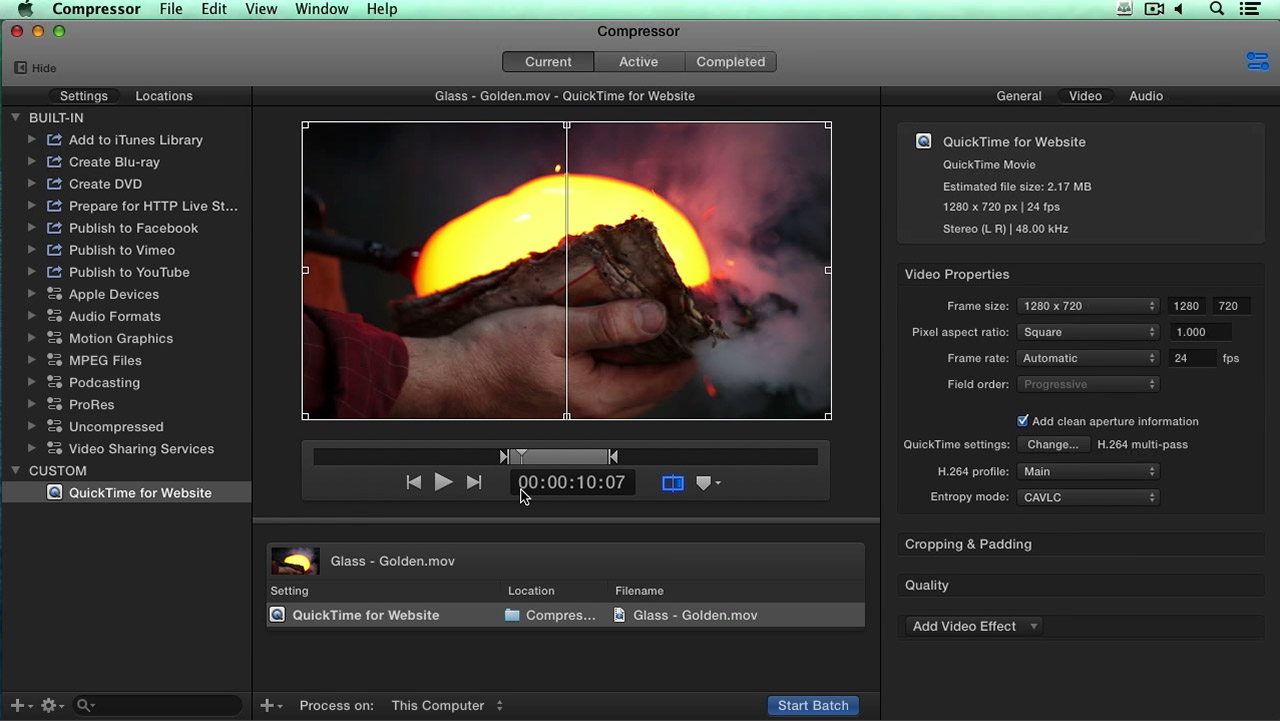The image size is (1280, 721).
Task: Click the ProRes group icon
Action: tap(54, 404)
